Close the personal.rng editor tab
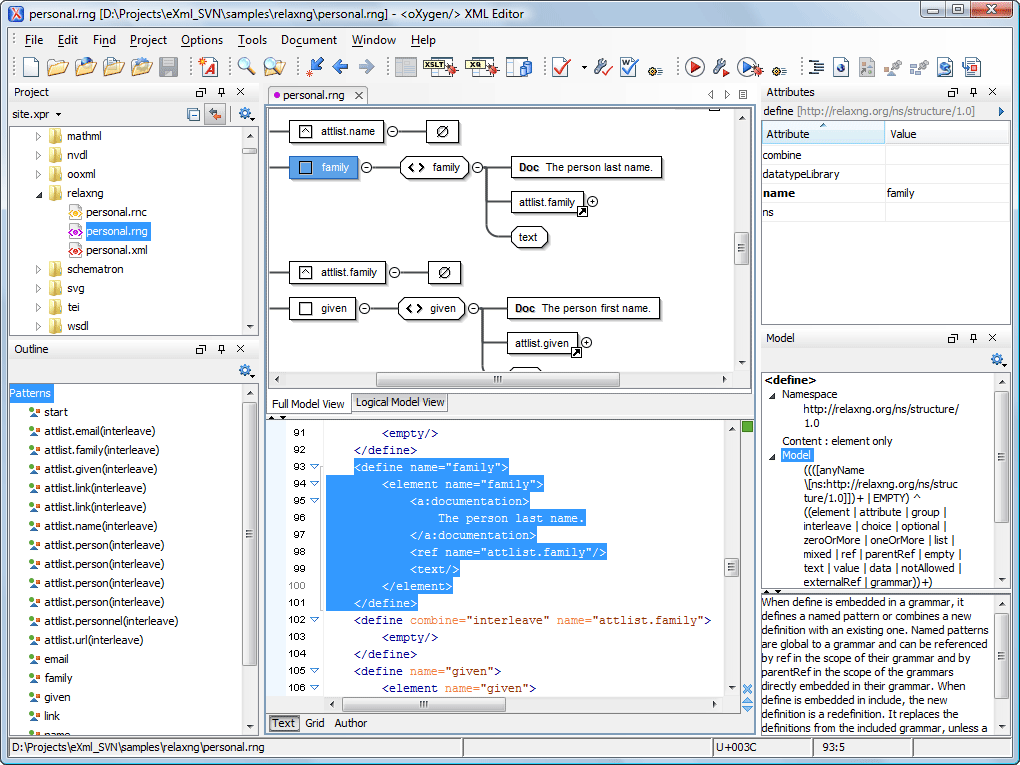The image size is (1020, 765). (358, 96)
